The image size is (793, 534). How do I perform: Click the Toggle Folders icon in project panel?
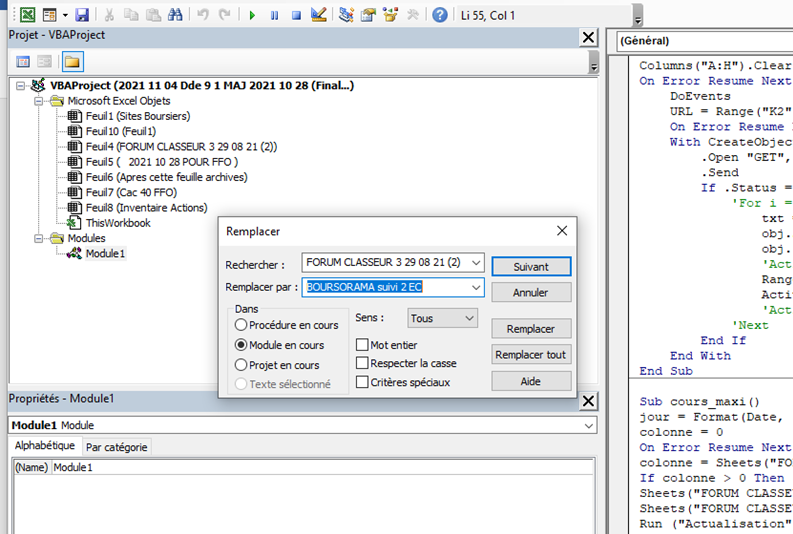pos(72,62)
